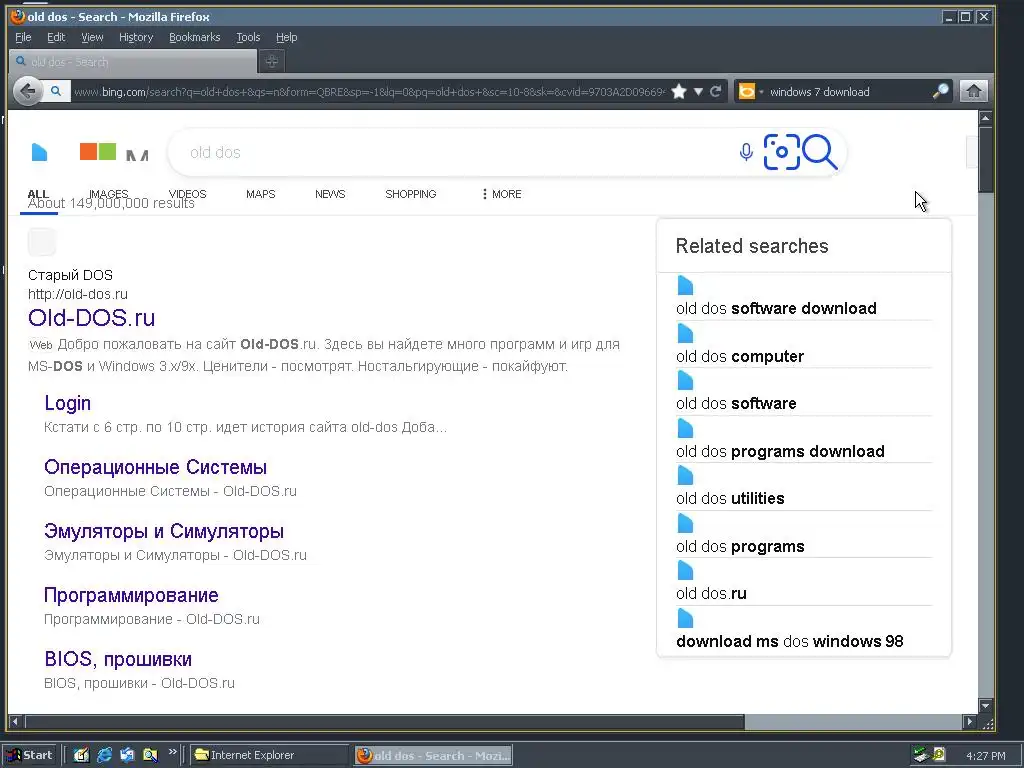
Task: Click related search 'old dos software download'
Action: pos(776,308)
